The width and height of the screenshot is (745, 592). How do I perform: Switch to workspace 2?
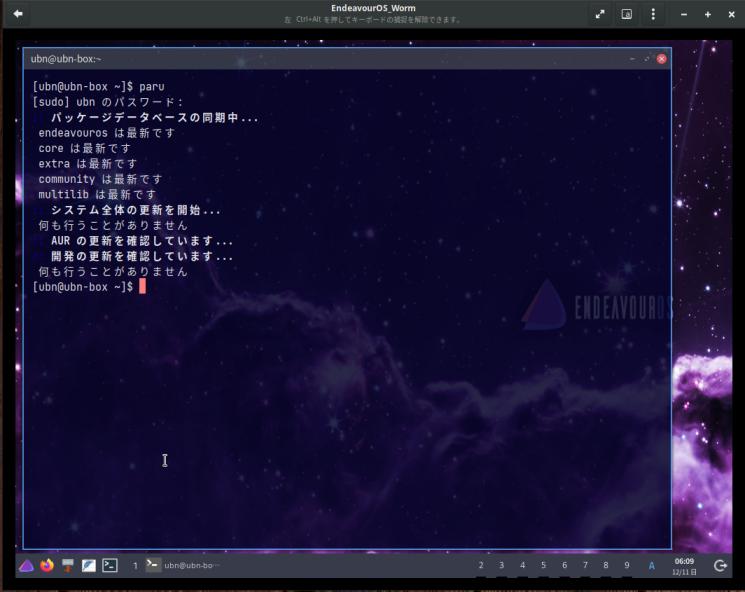[481, 565]
